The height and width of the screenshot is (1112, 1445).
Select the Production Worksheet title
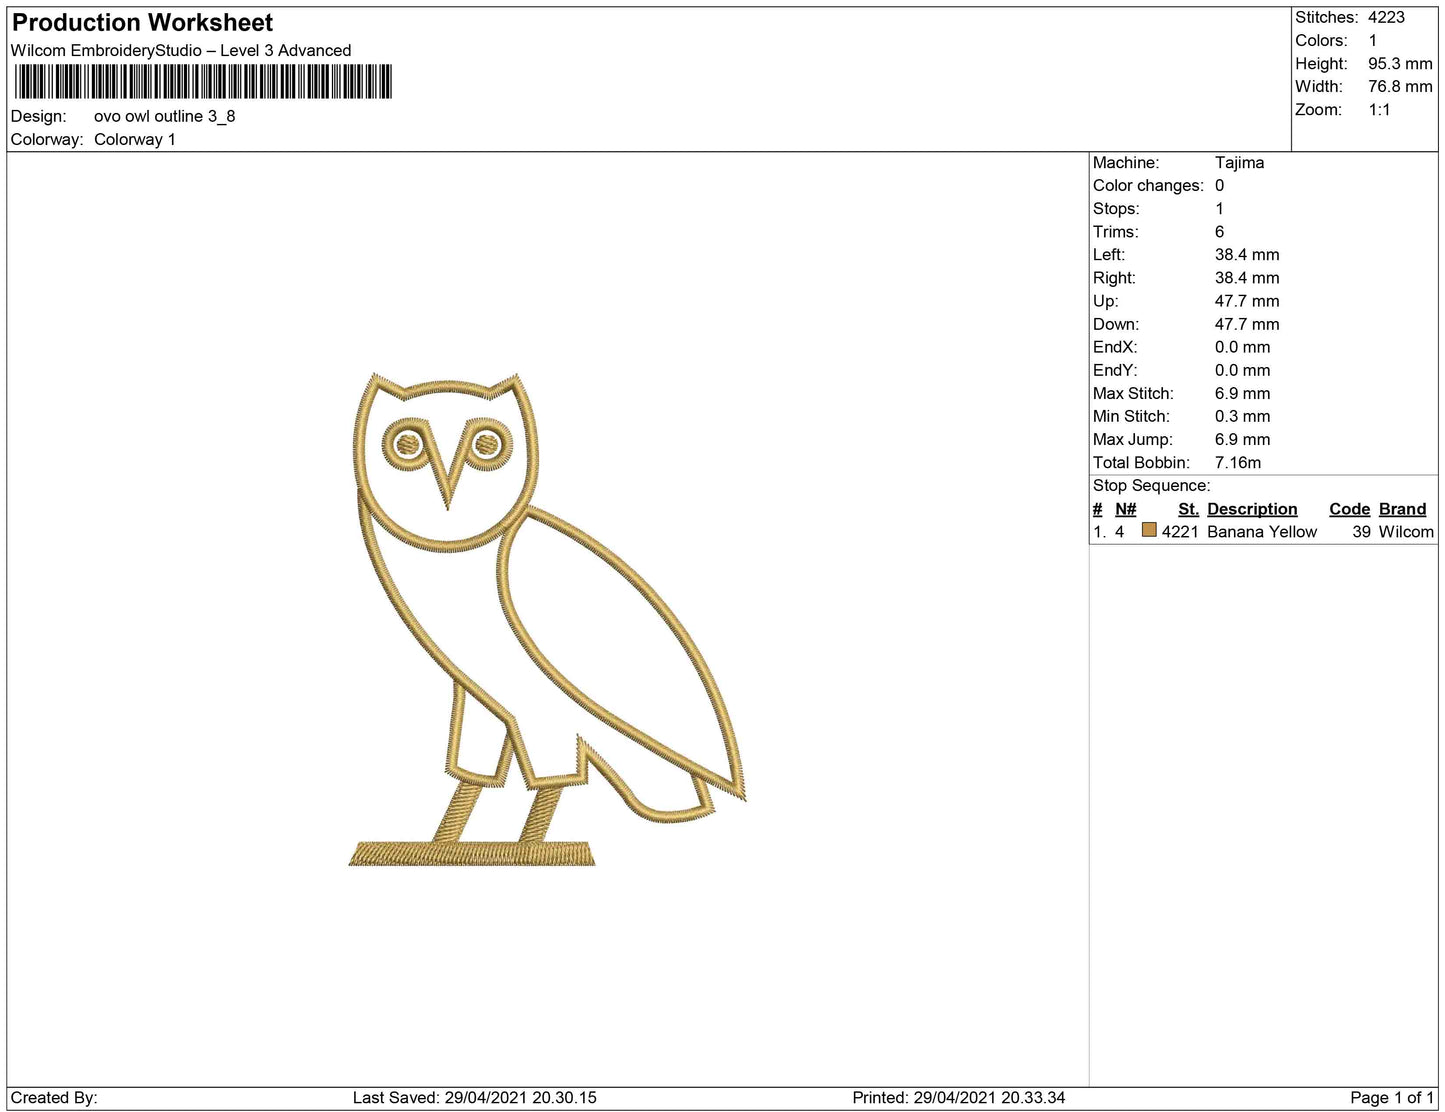click(142, 22)
